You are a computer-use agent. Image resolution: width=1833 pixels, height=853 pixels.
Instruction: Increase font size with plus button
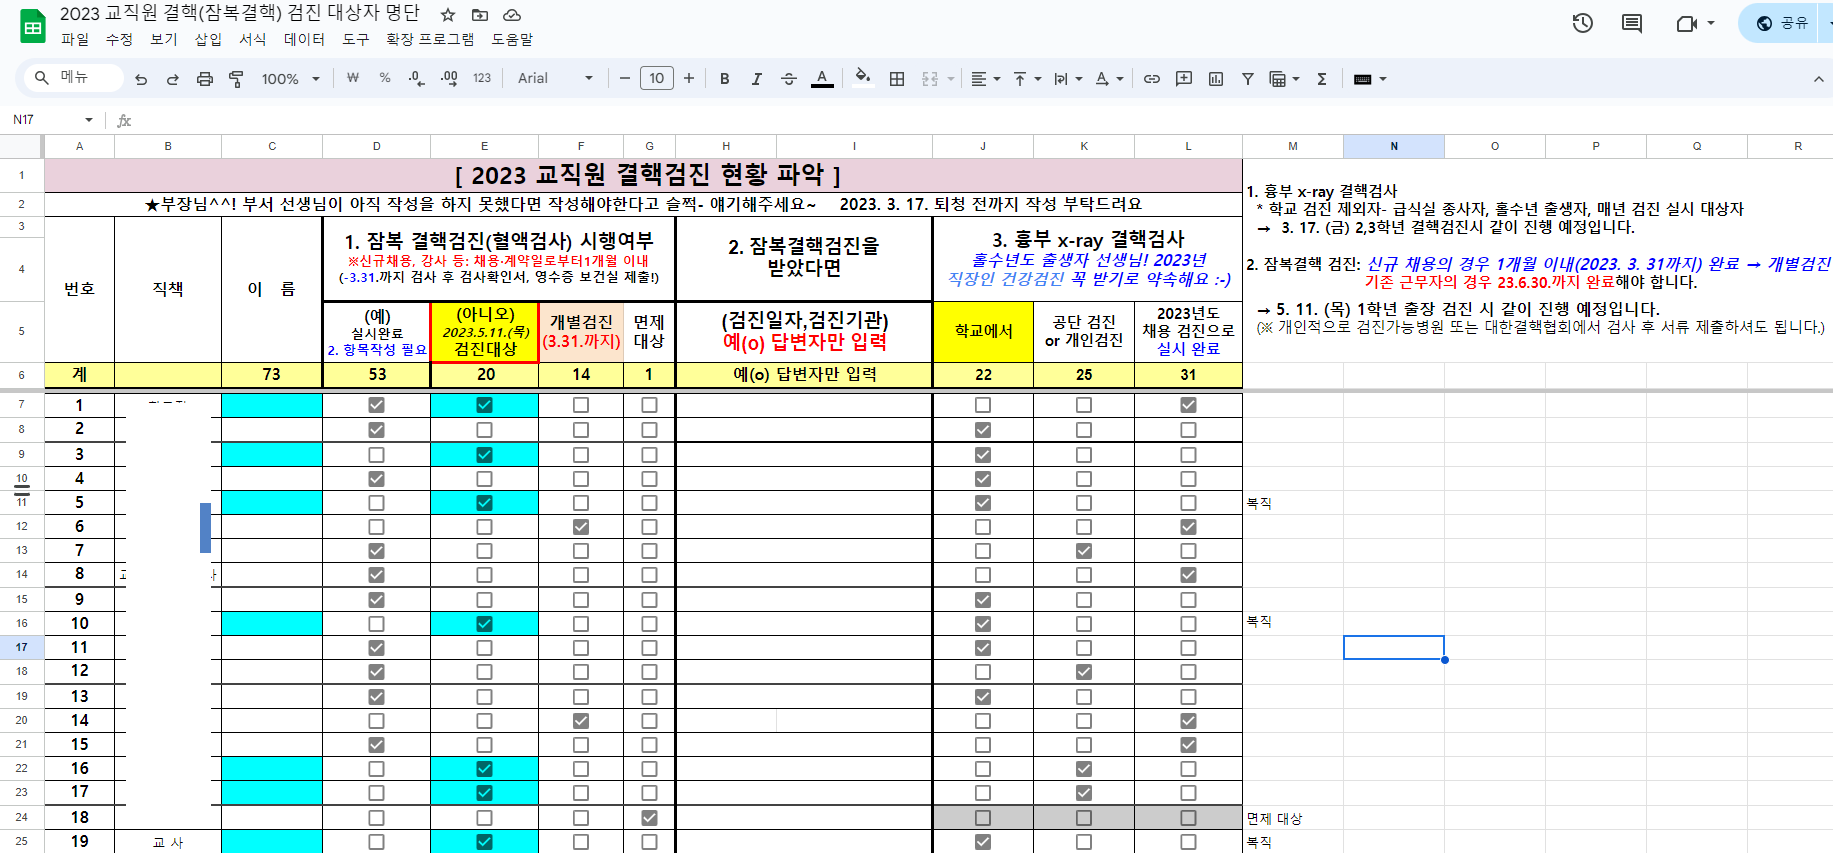[x=689, y=79]
